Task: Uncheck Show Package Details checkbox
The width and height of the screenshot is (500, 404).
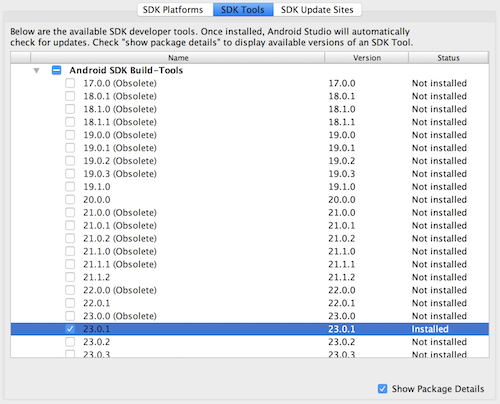Action: click(383, 389)
